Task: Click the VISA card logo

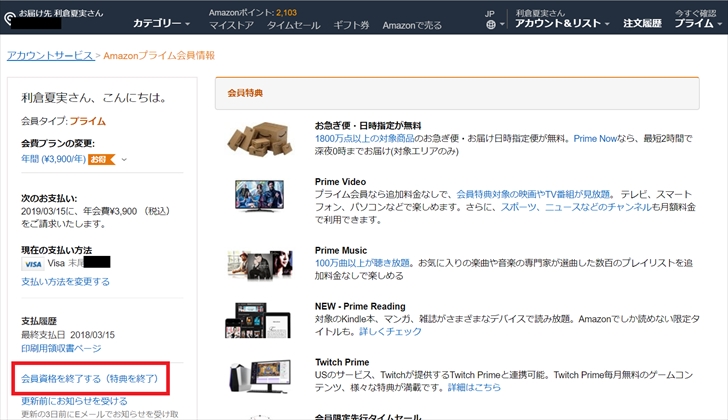Action: (x=32, y=264)
